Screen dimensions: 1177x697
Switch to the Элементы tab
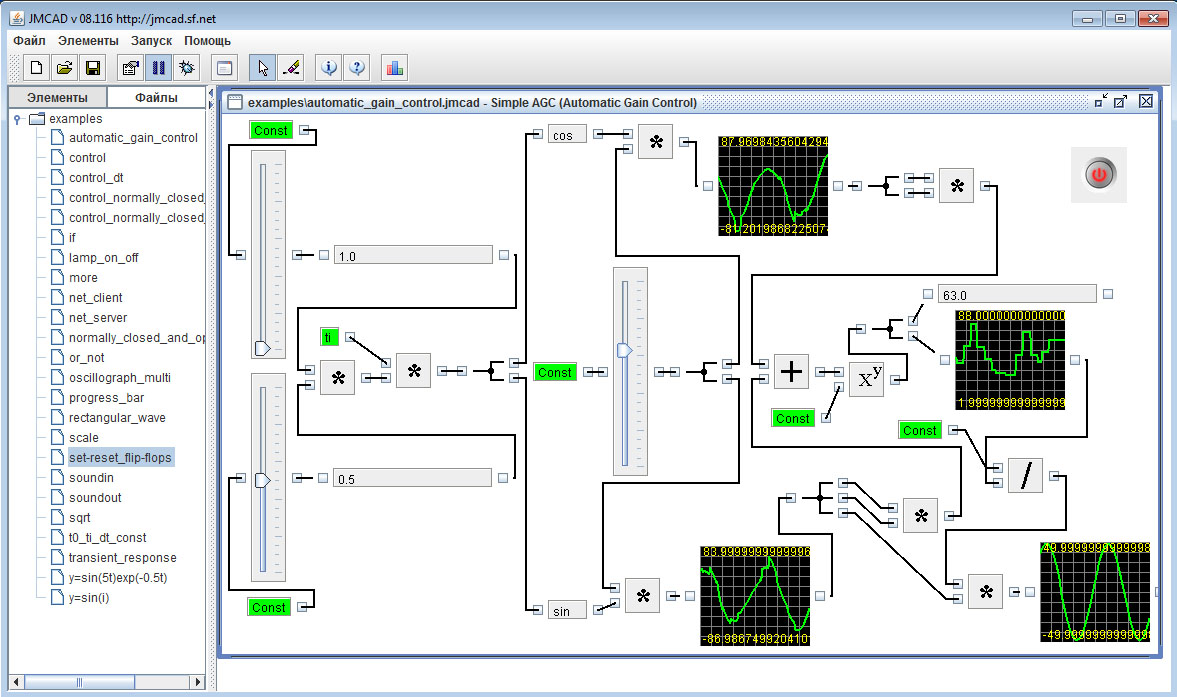57,97
